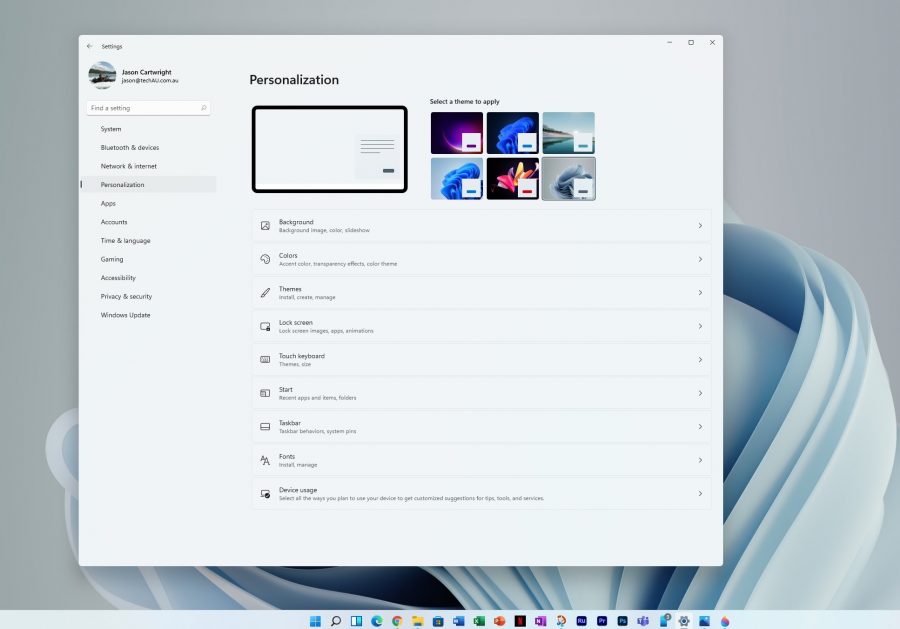
Task: Click the Windows Start button
Action: (x=315, y=621)
